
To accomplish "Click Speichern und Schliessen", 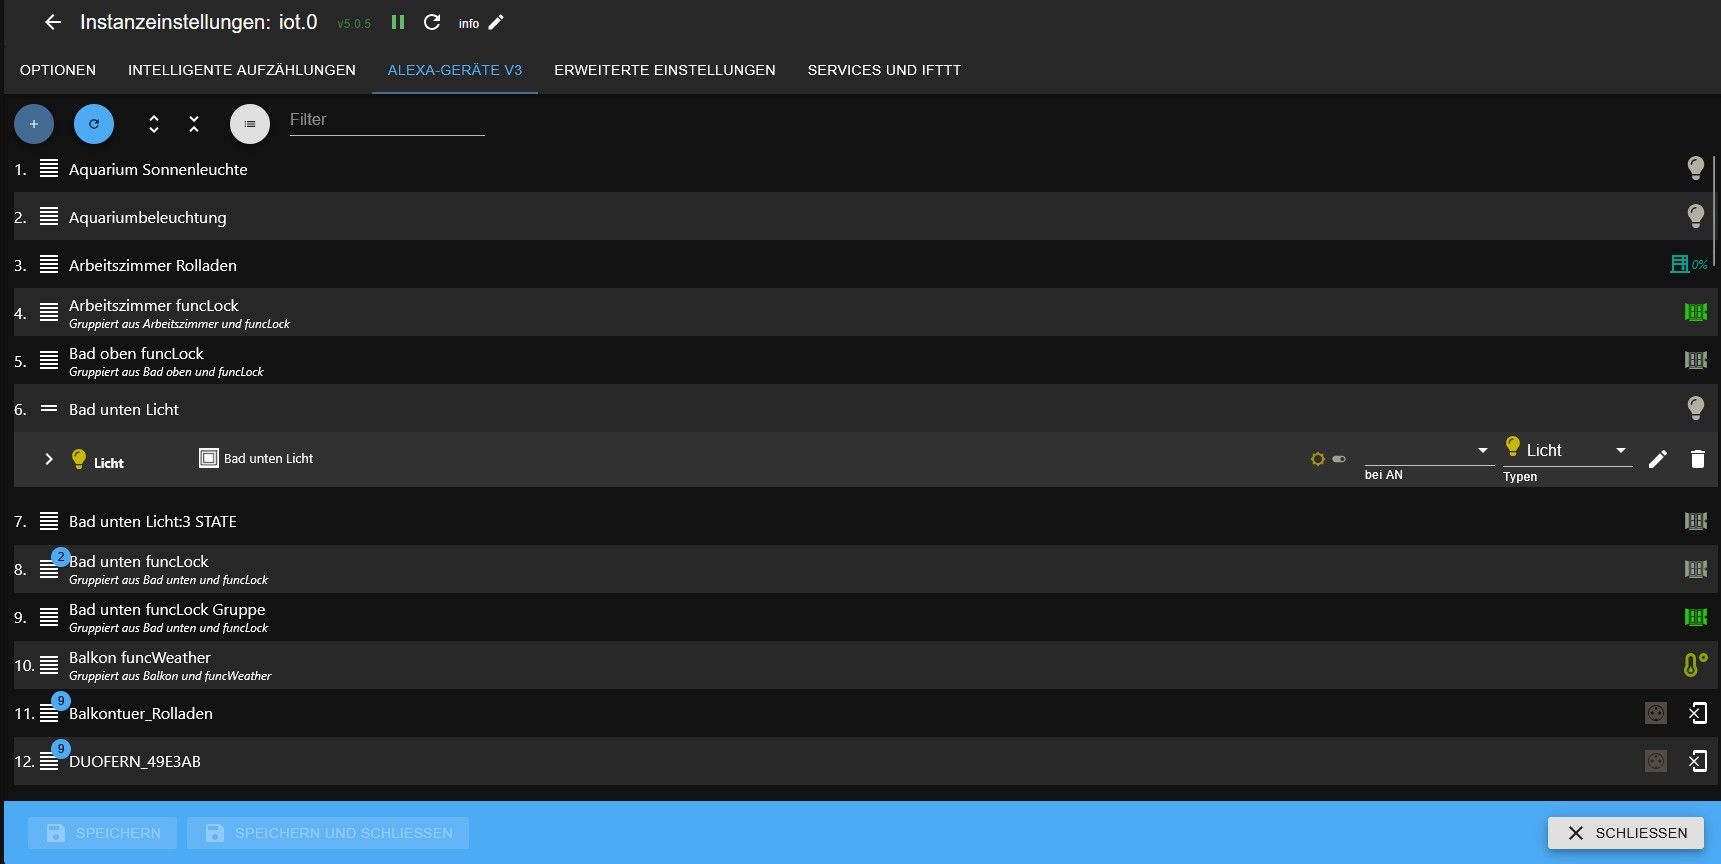I will click(x=328, y=833).
